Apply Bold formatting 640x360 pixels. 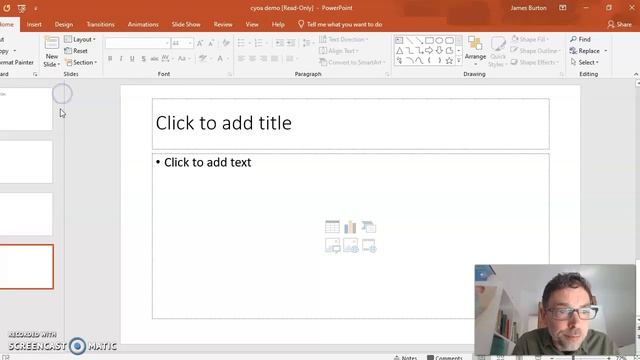coord(110,59)
